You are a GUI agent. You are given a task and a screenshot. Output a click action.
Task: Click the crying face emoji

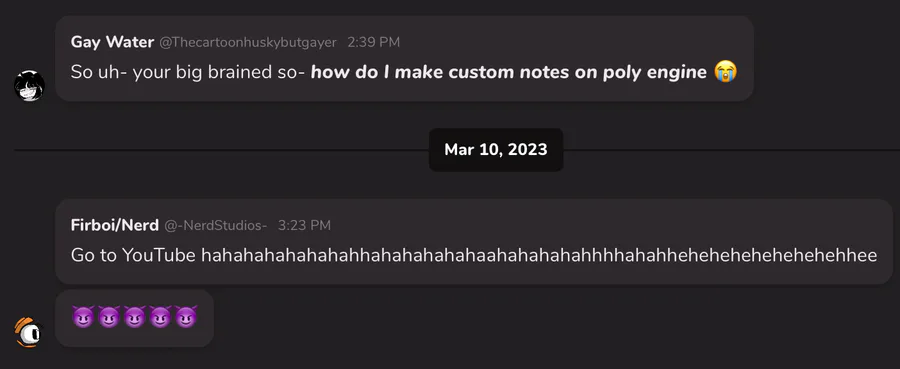click(x=726, y=72)
